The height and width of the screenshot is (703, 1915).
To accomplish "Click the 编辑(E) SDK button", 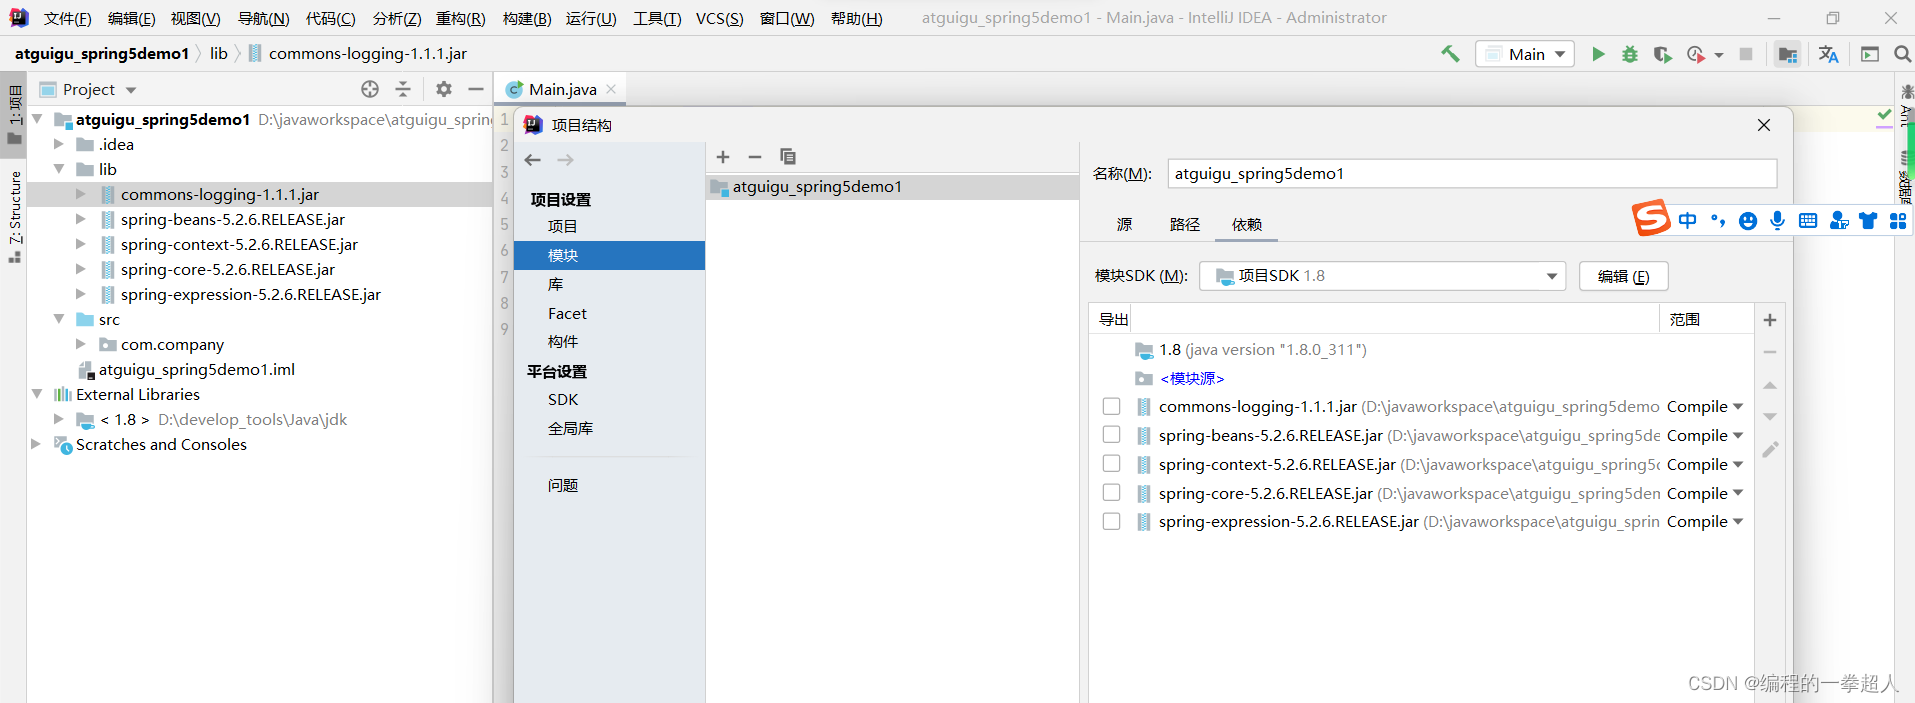I will pos(1624,276).
